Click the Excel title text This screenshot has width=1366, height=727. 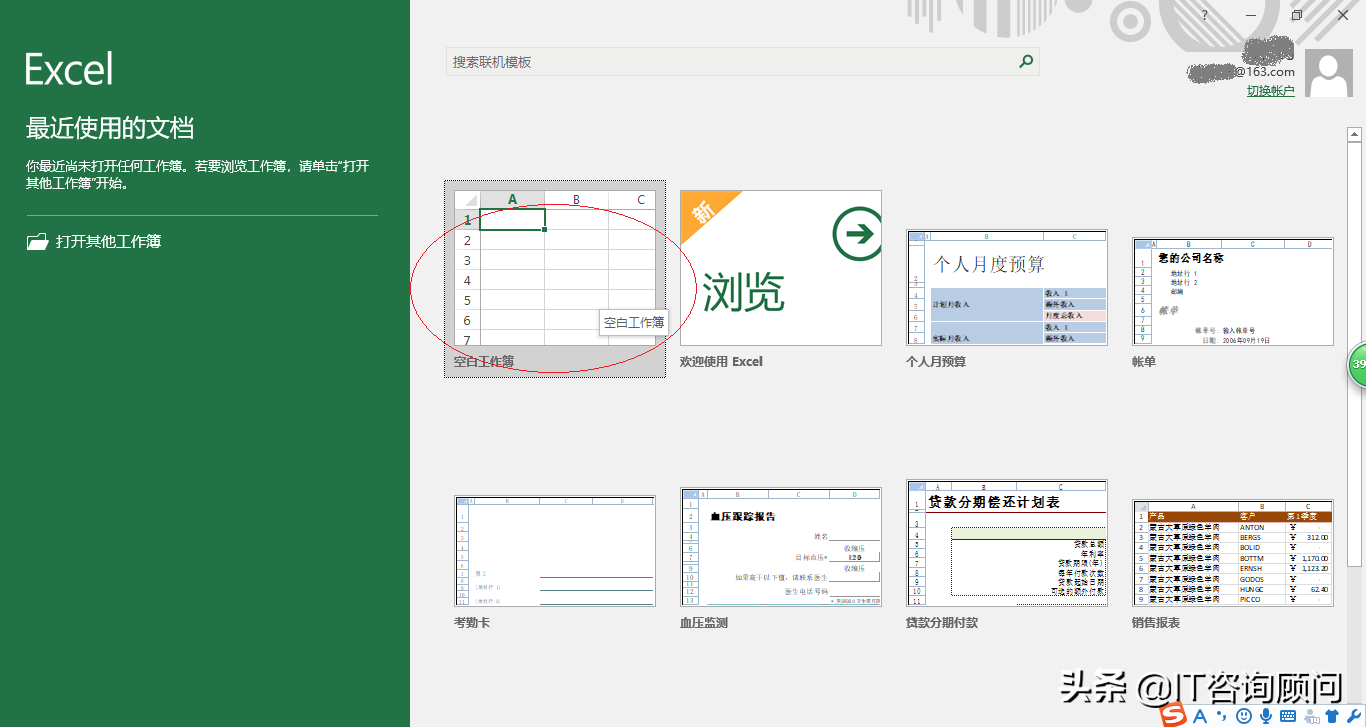pyautogui.click(x=69, y=69)
